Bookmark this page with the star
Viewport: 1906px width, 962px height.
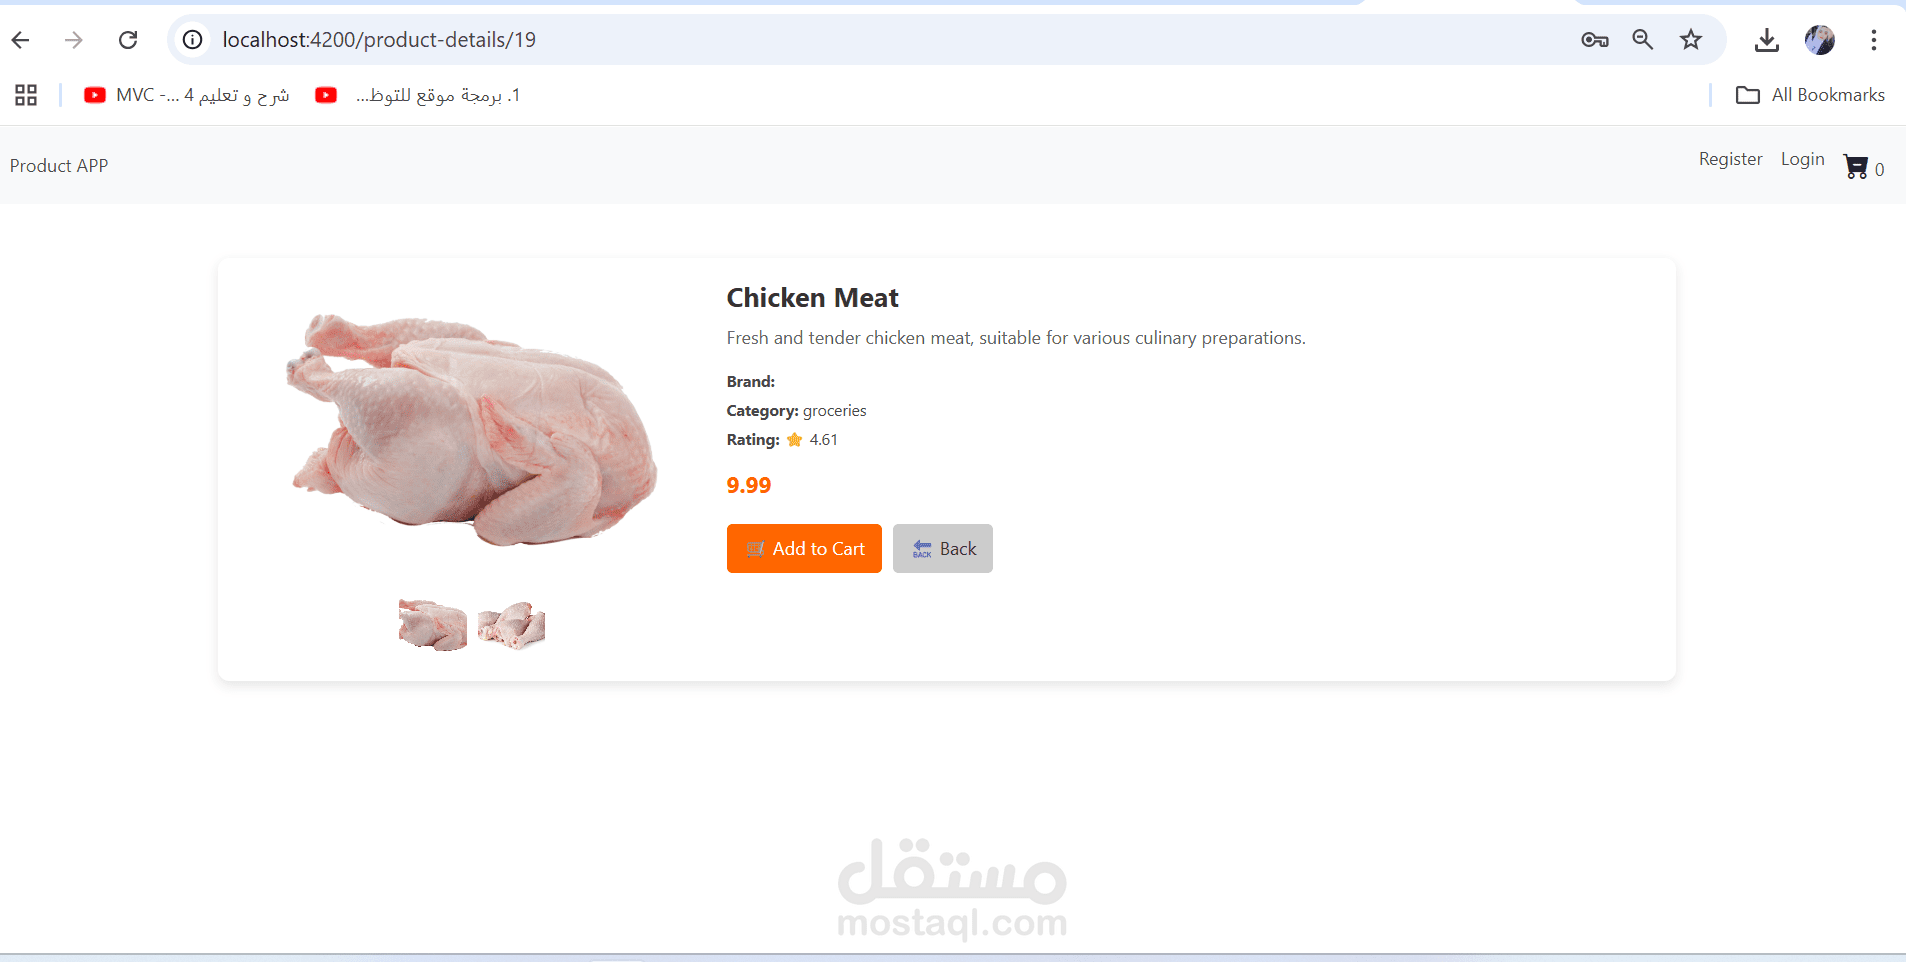[x=1691, y=40]
